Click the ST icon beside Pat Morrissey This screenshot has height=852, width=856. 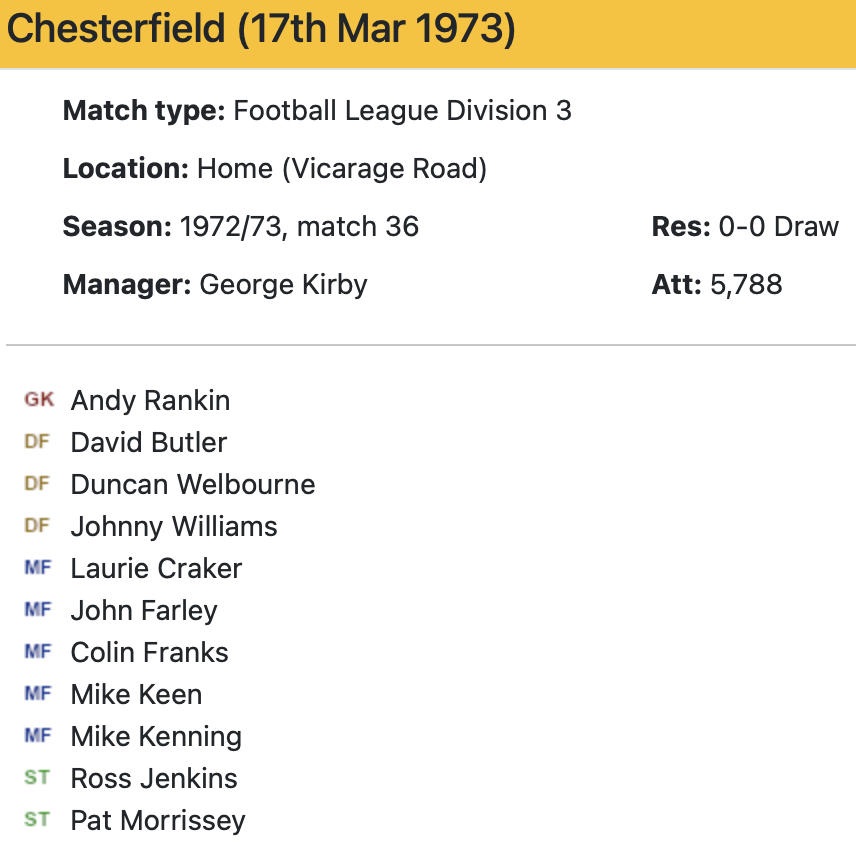pos(37,820)
